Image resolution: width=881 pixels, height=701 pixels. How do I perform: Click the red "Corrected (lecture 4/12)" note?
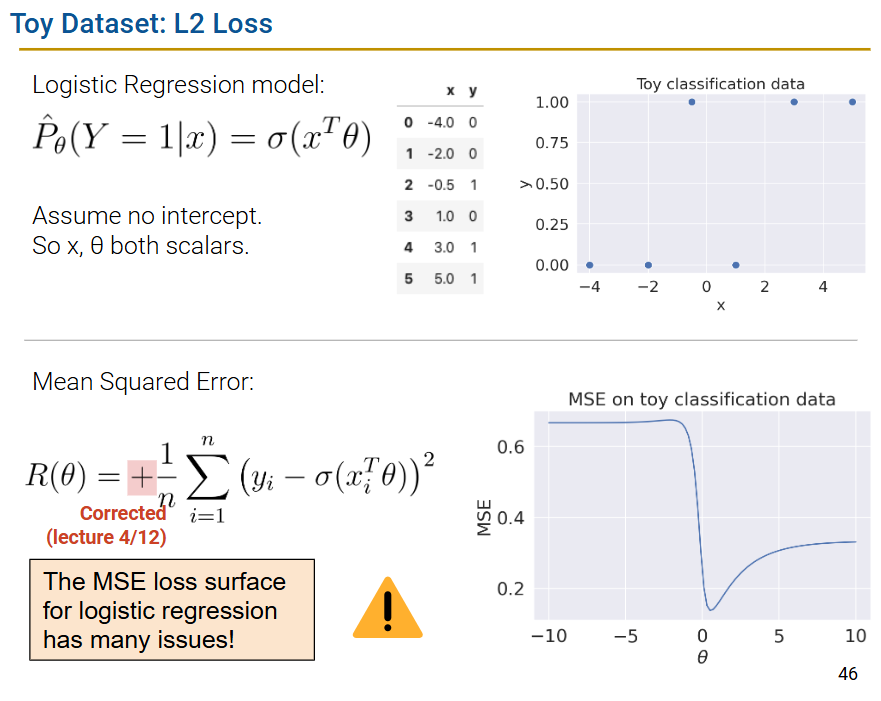coord(122,524)
